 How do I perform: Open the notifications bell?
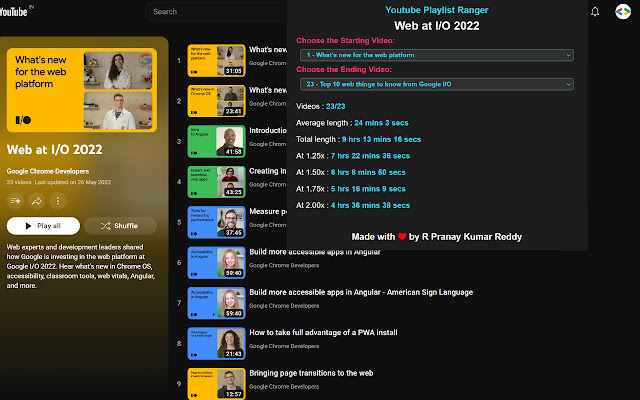click(x=595, y=12)
